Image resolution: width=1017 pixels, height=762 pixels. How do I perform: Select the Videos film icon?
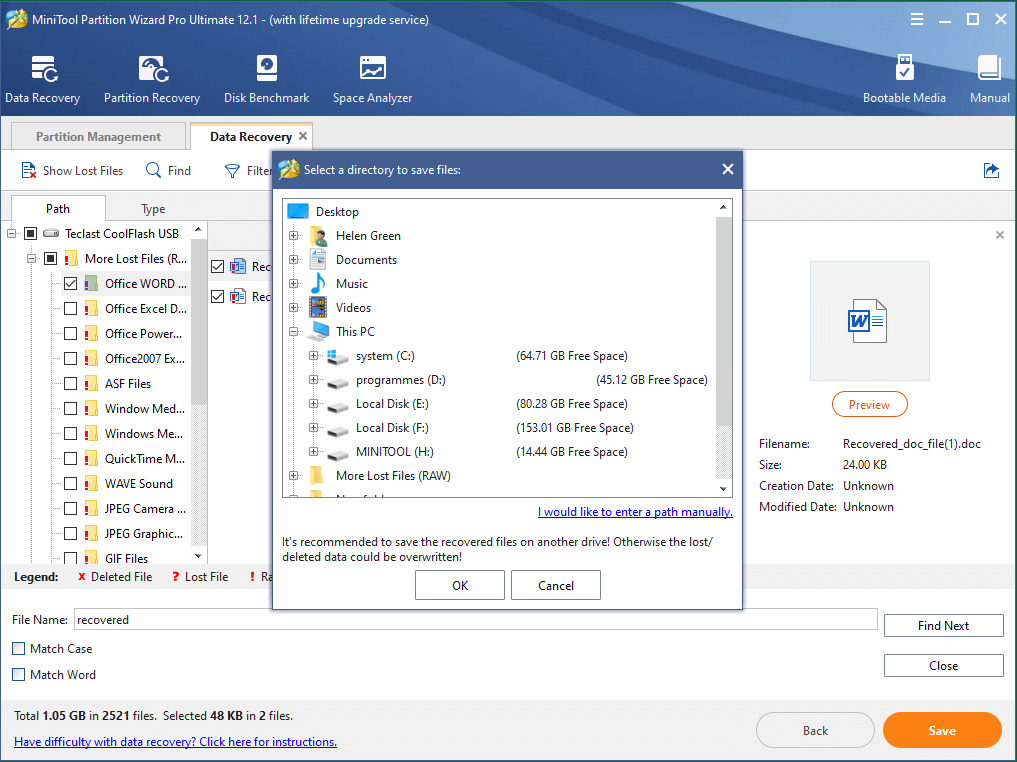[318, 307]
